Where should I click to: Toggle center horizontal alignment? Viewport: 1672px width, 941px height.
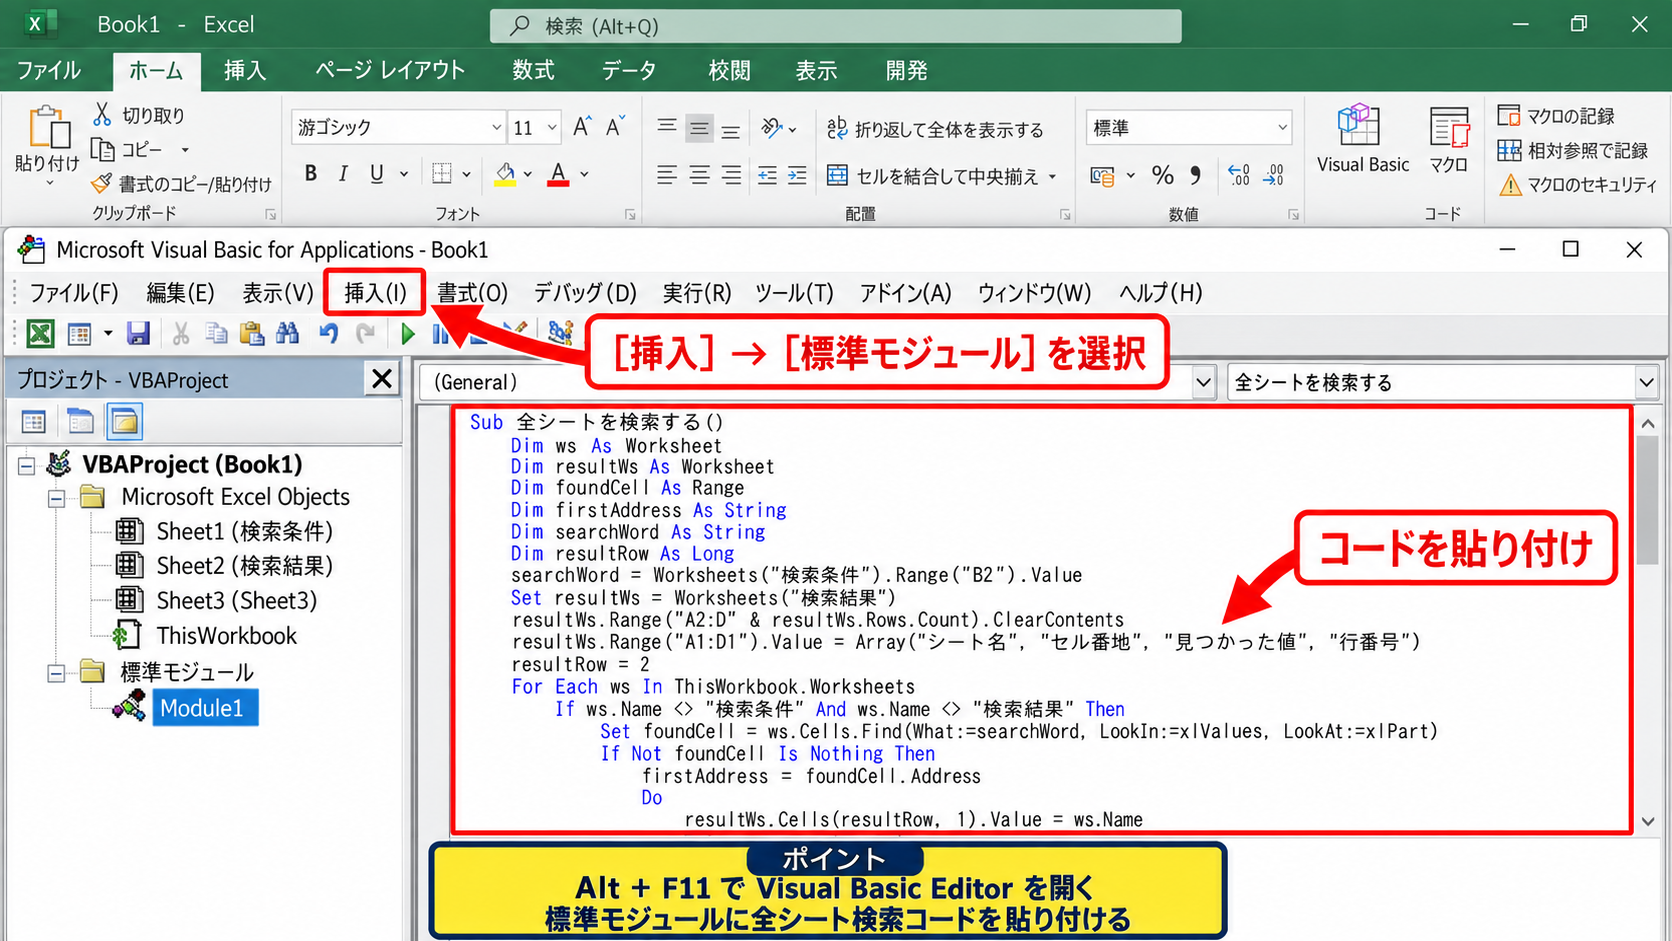tap(699, 176)
